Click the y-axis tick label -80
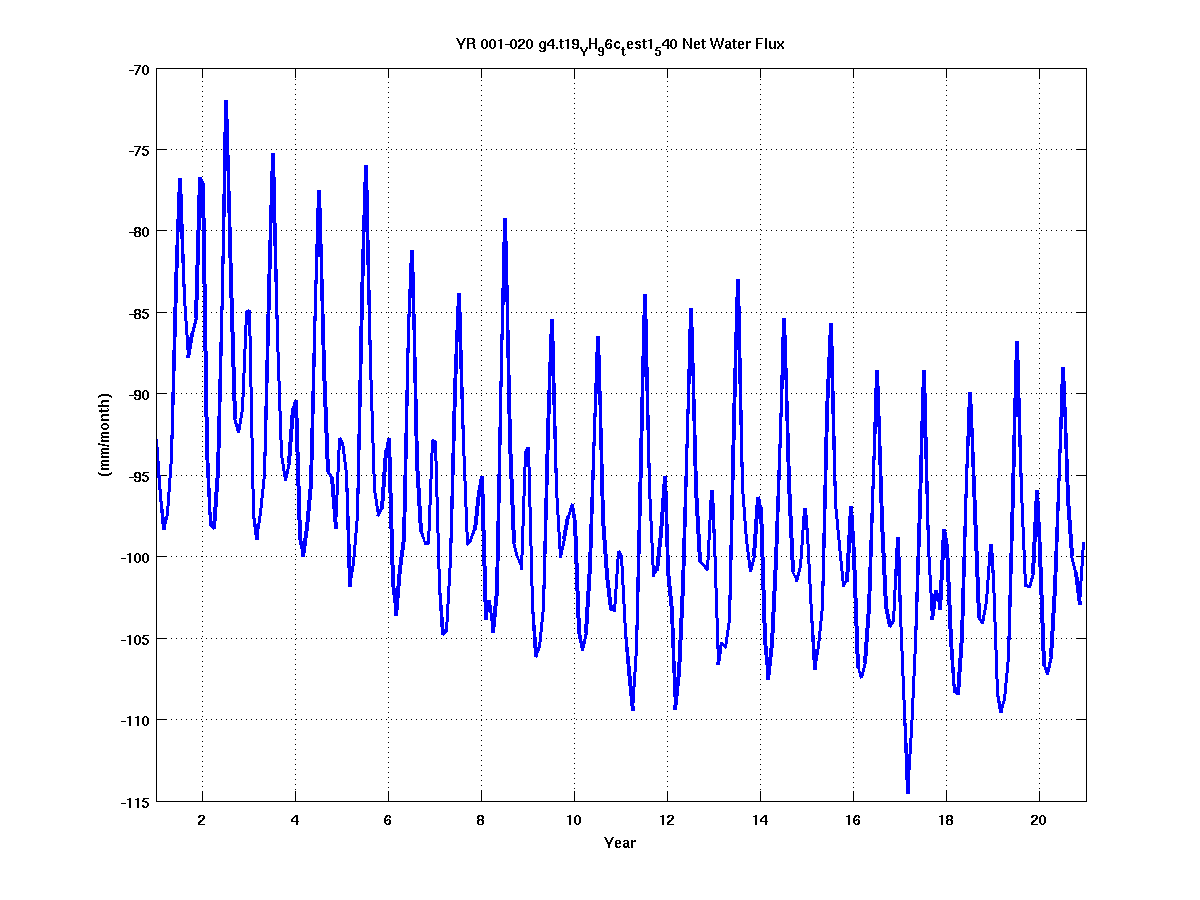Viewport: 1200px width, 900px height. pyautogui.click(x=139, y=232)
